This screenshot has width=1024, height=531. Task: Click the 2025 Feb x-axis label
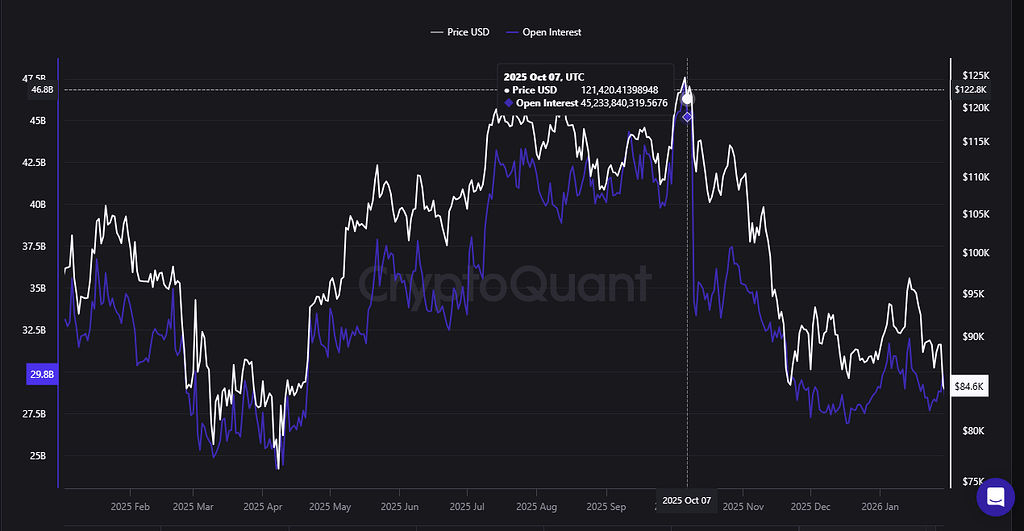coord(129,507)
